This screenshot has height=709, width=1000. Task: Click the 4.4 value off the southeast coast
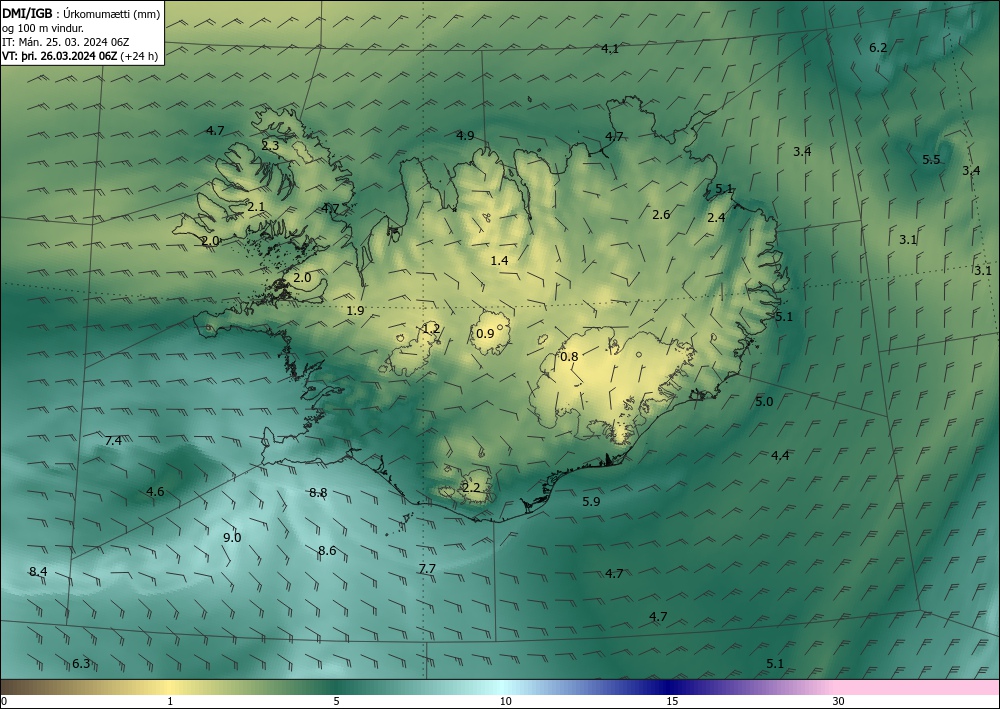(780, 455)
